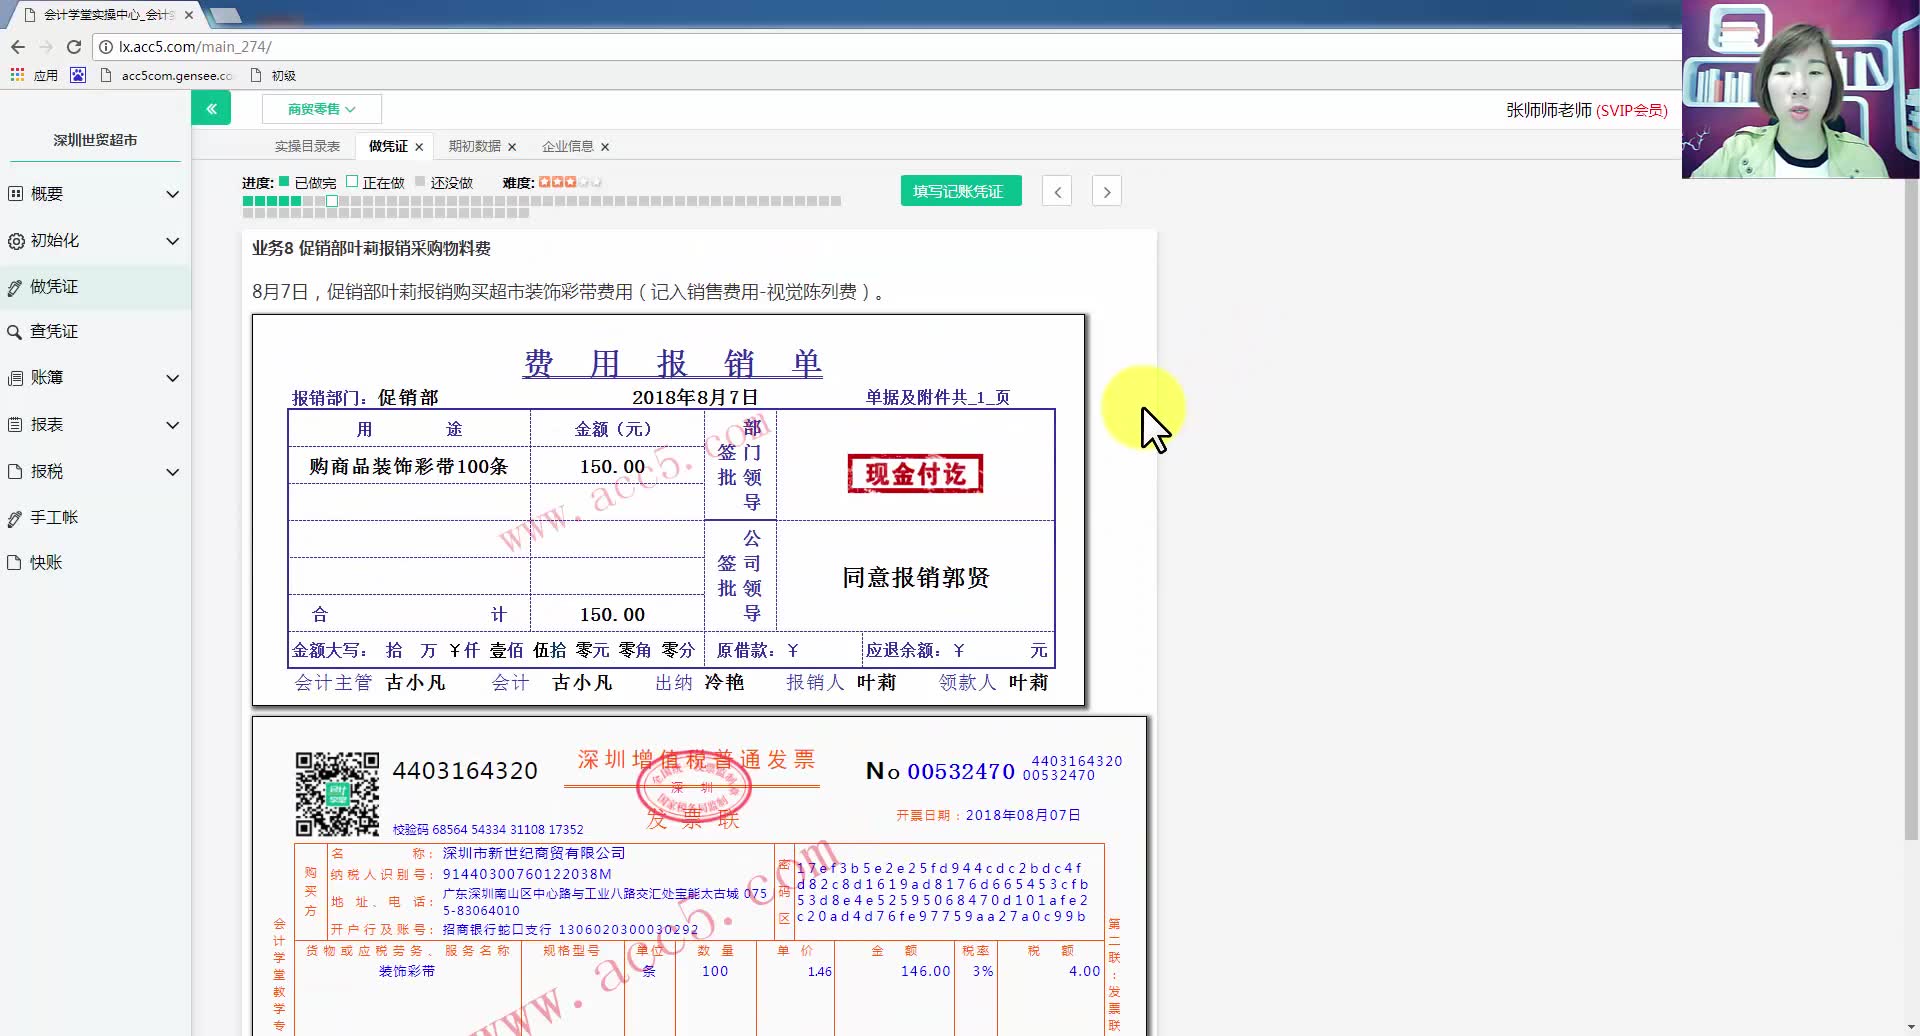The image size is (1920, 1036).
Task: Open 初始化 via its gear icon
Action: pyautogui.click(x=14, y=240)
